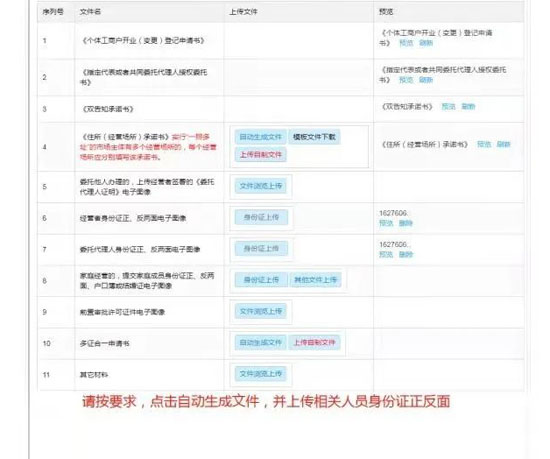Open 预览 link in 经营者身份证 row
550x459 pixels.
tap(386, 223)
